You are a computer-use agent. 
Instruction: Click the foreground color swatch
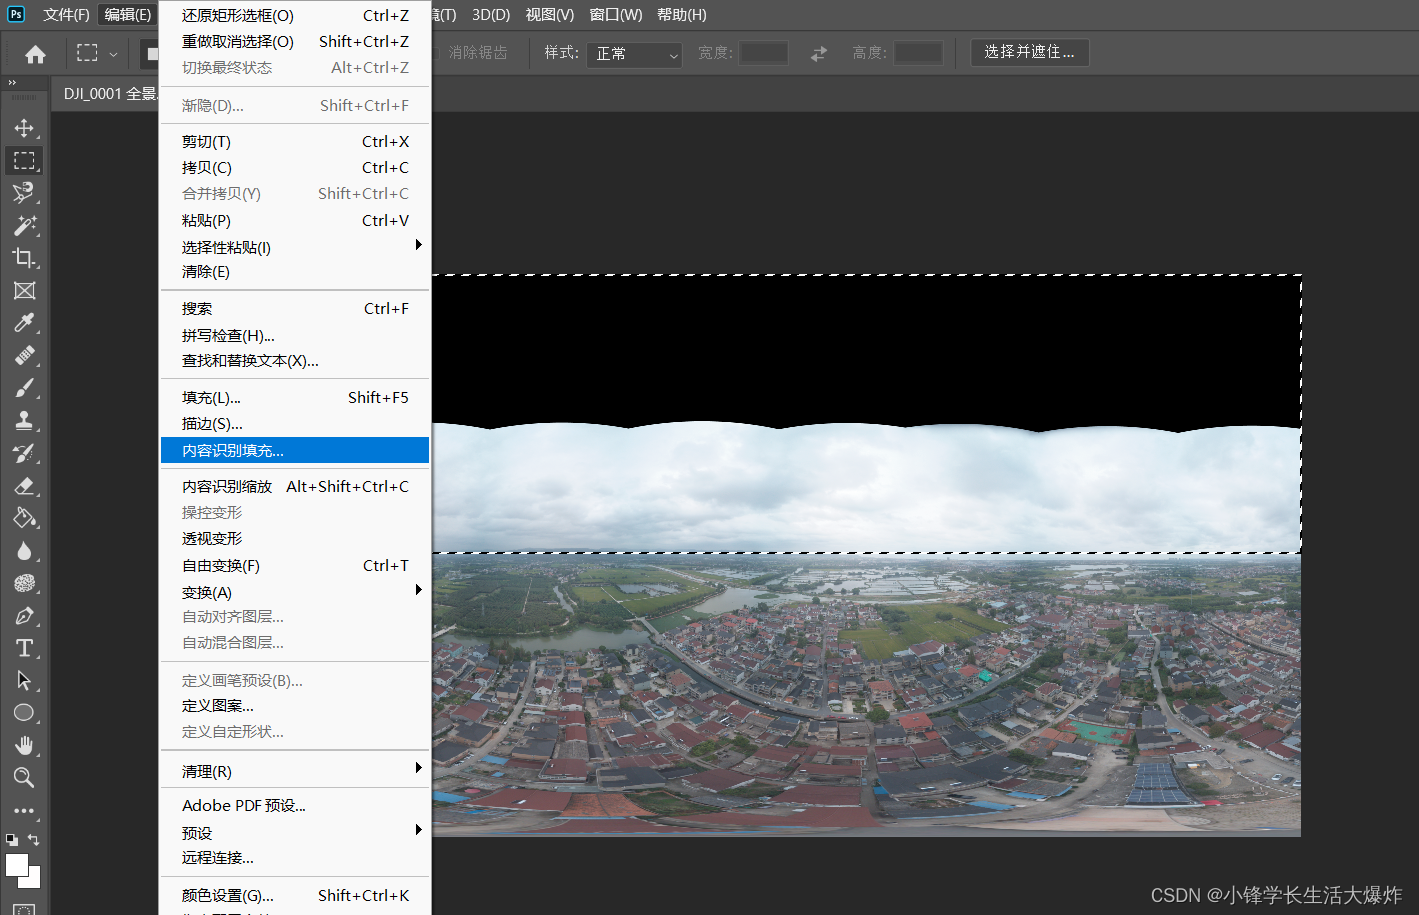pyautogui.click(x=17, y=865)
